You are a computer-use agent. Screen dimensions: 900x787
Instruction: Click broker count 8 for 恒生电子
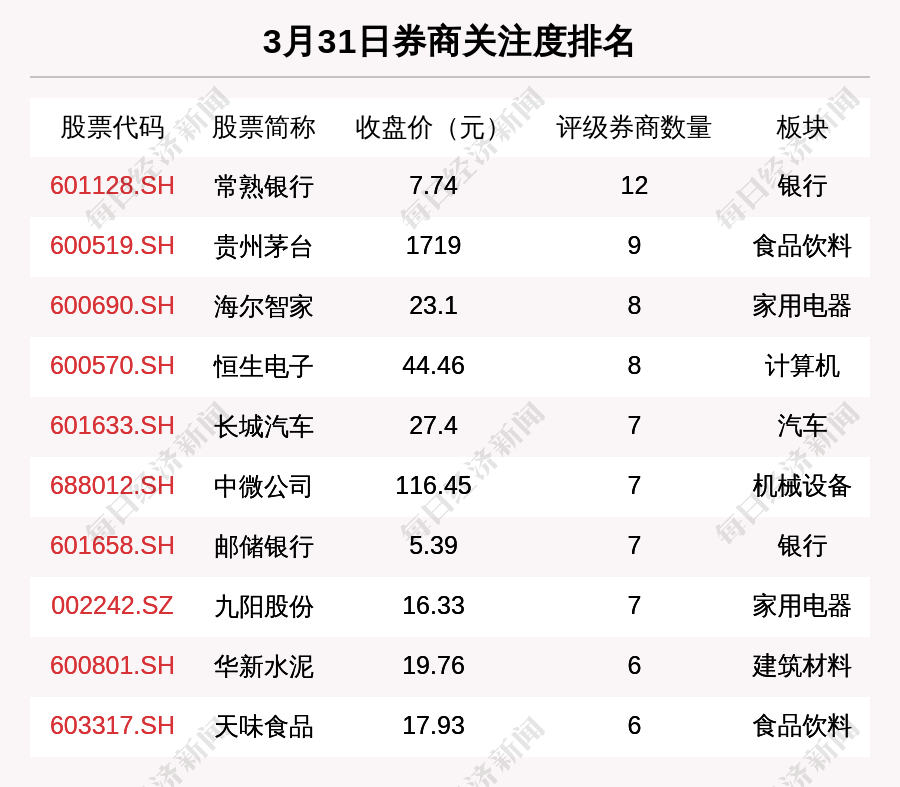click(x=634, y=366)
